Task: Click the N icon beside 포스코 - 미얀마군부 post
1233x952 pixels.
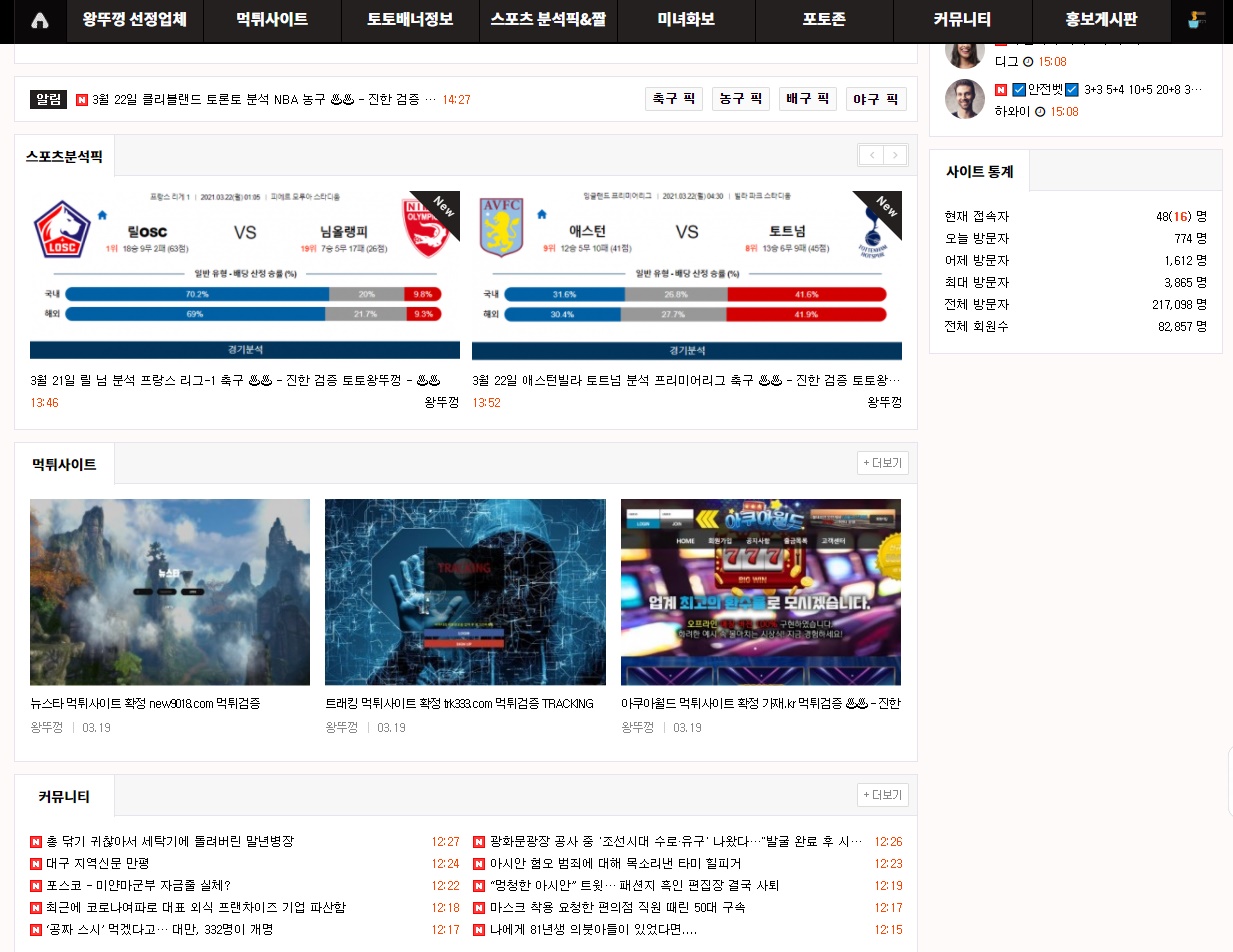Action: point(36,886)
